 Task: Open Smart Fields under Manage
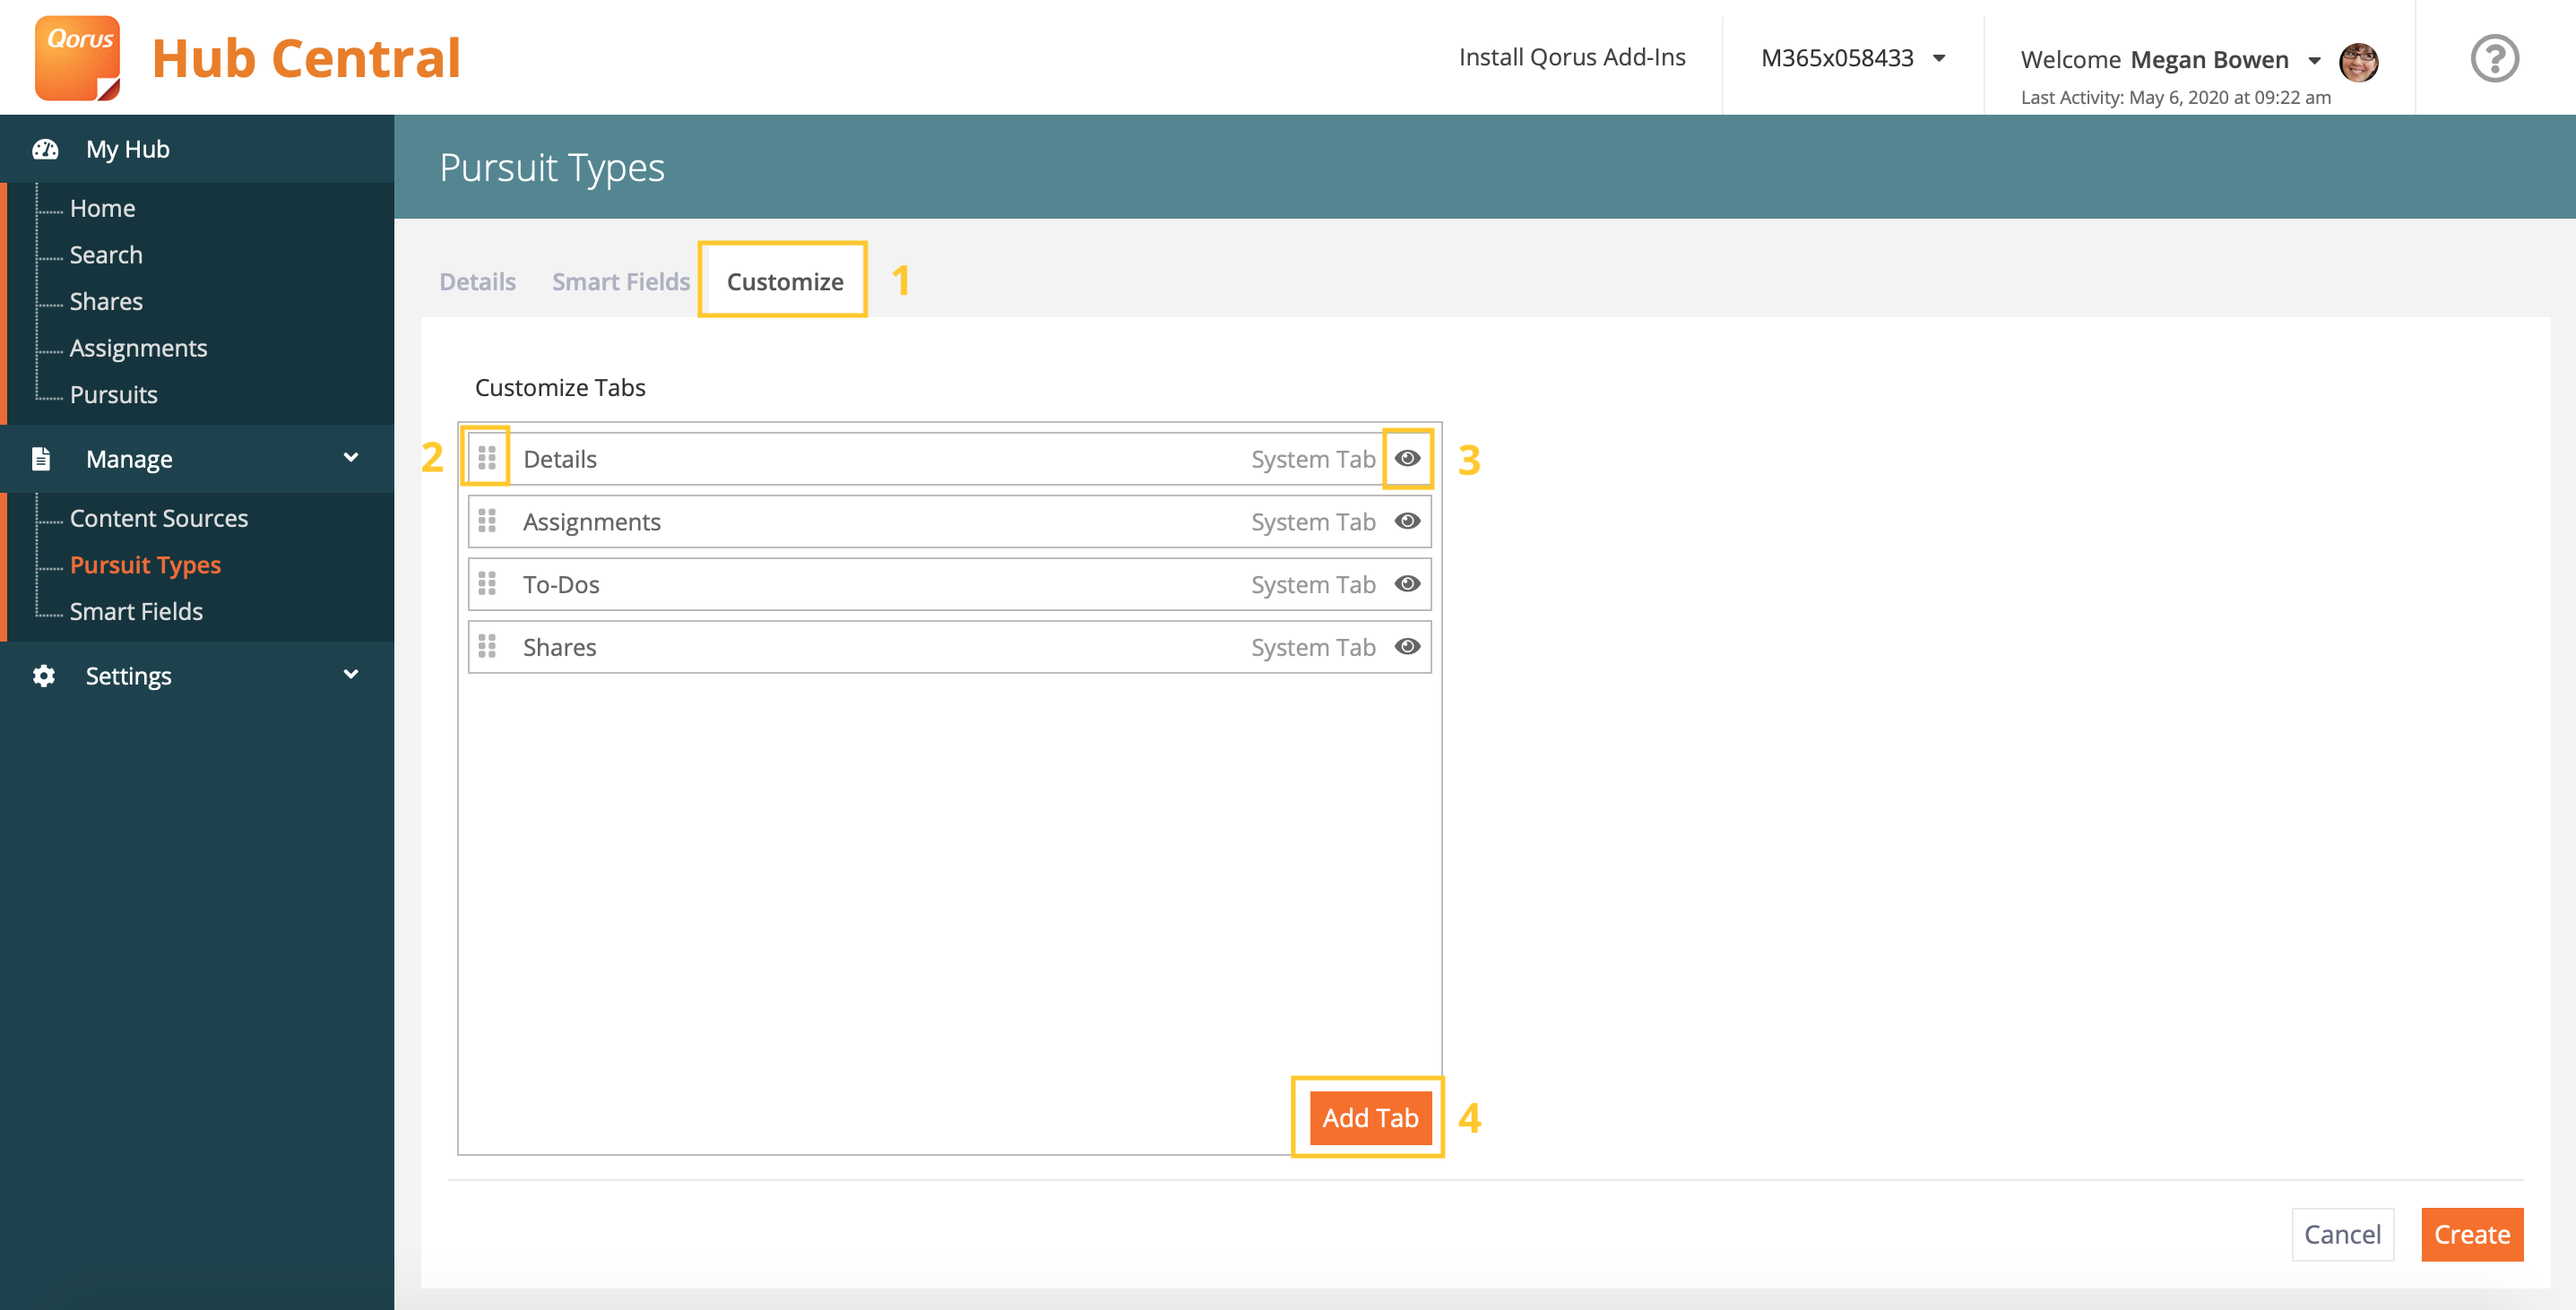click(136, 611)
